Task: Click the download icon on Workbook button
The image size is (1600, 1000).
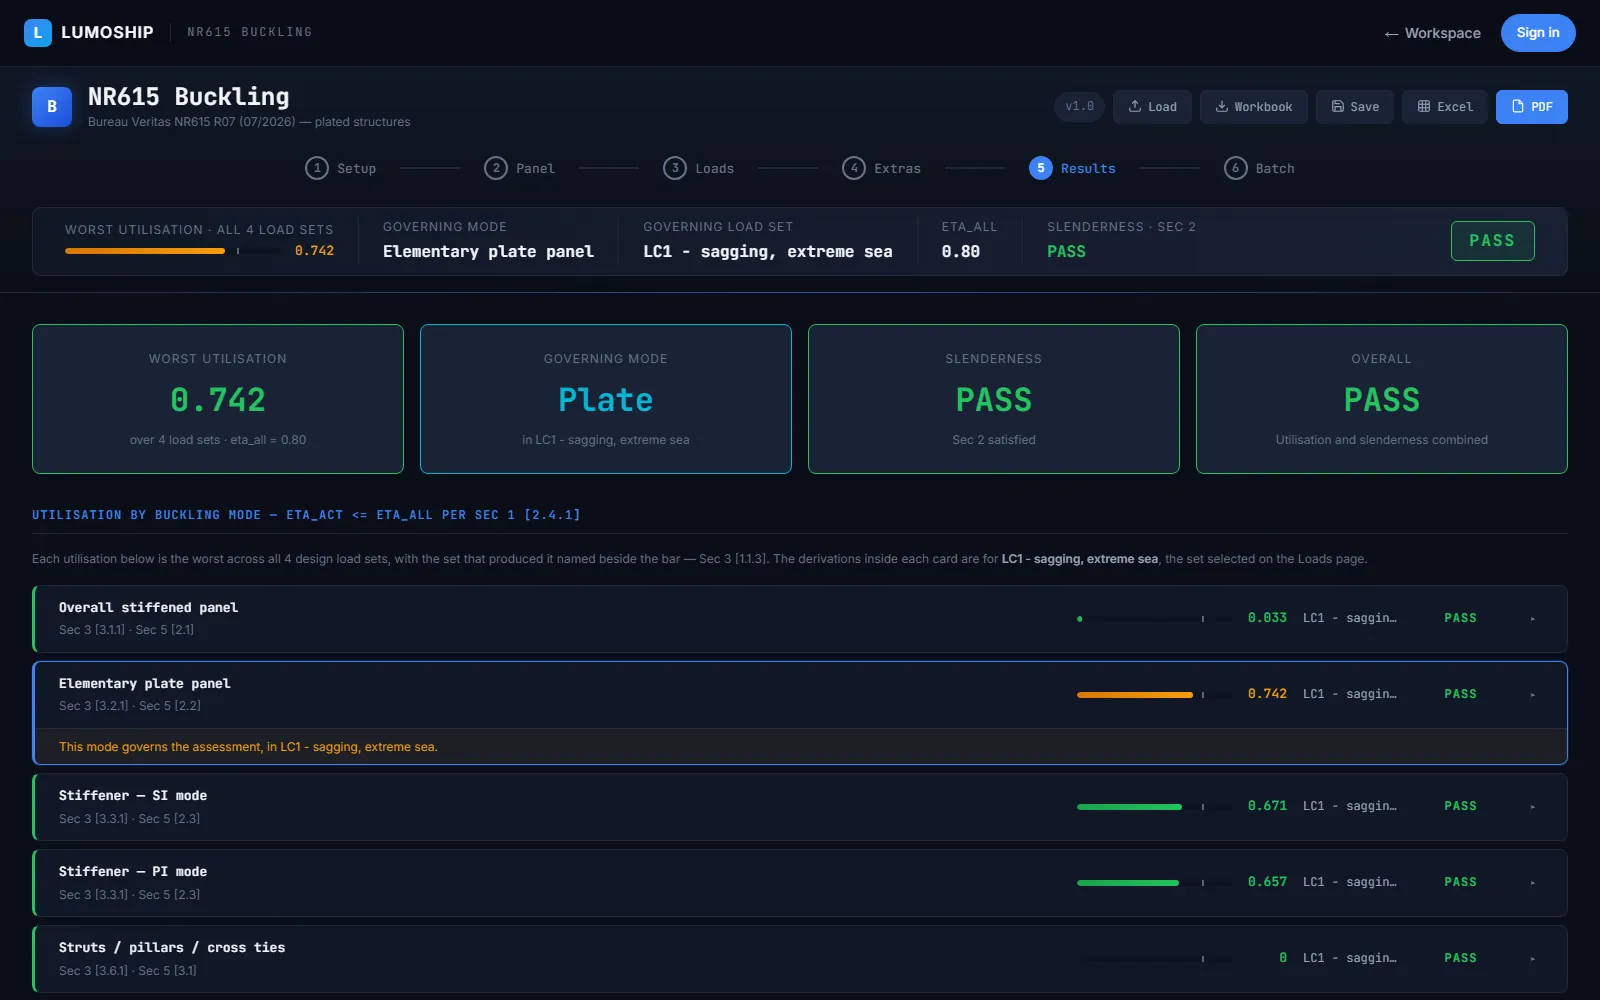Action: [x=1221, y=106]
